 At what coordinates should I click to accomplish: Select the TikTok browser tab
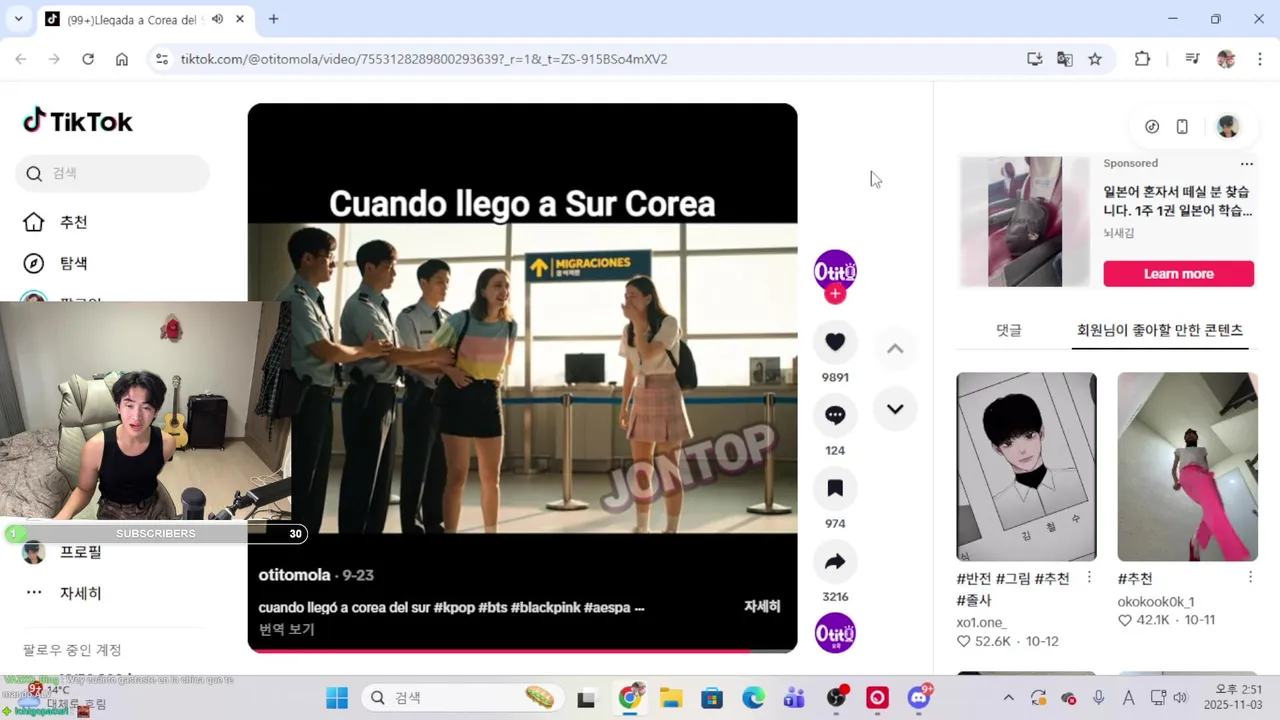point(146,19)
